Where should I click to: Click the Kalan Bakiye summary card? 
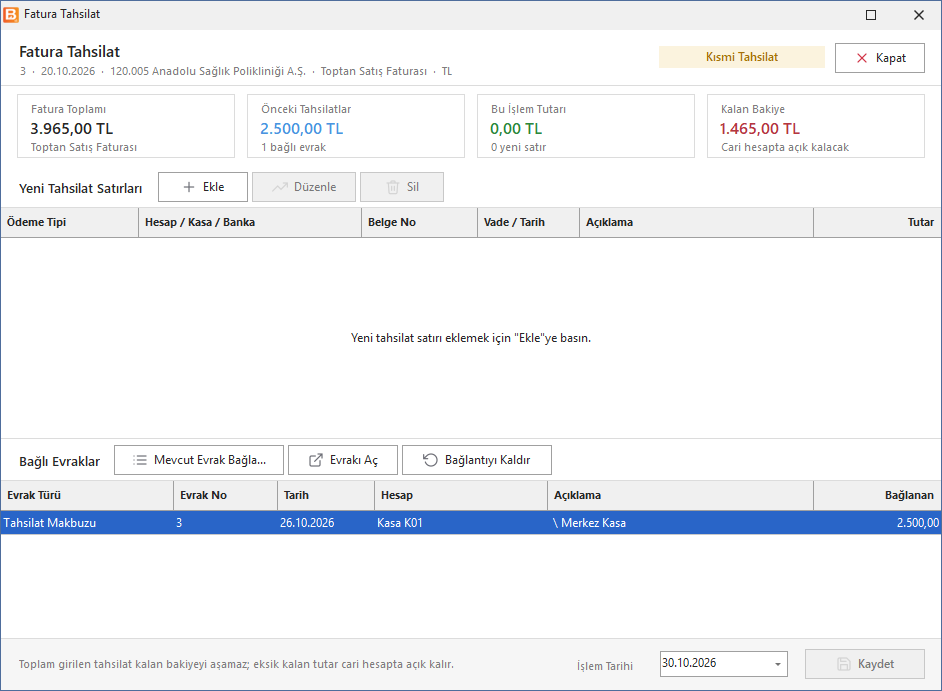pos(816,126)
